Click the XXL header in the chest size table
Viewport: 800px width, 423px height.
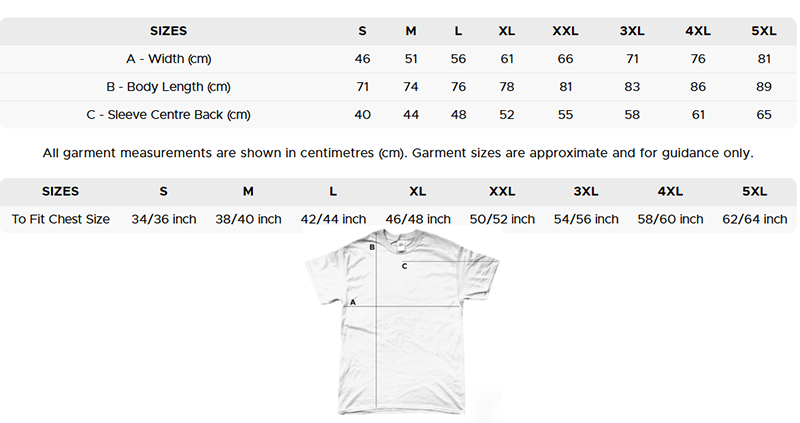click(x=502, y=191)
